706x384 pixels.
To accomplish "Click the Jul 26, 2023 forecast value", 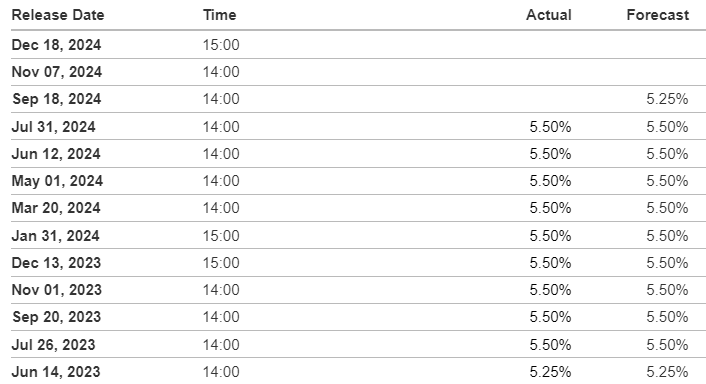I will point(667,345).
